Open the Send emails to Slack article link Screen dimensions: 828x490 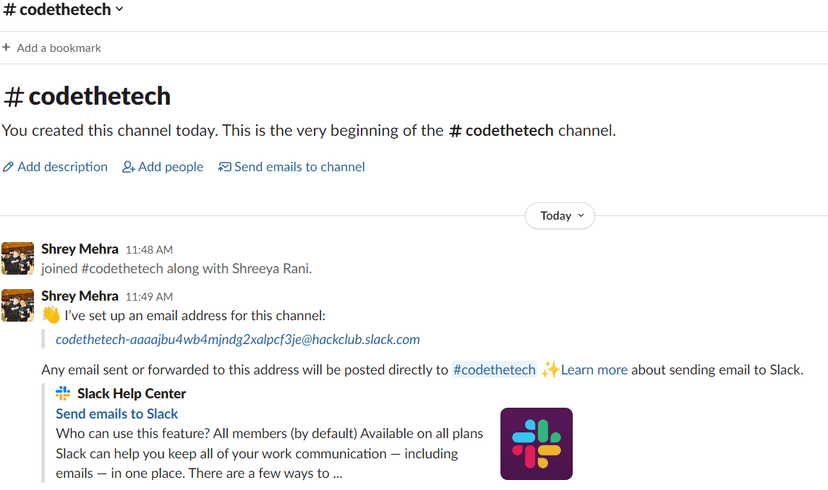(117, 414)
